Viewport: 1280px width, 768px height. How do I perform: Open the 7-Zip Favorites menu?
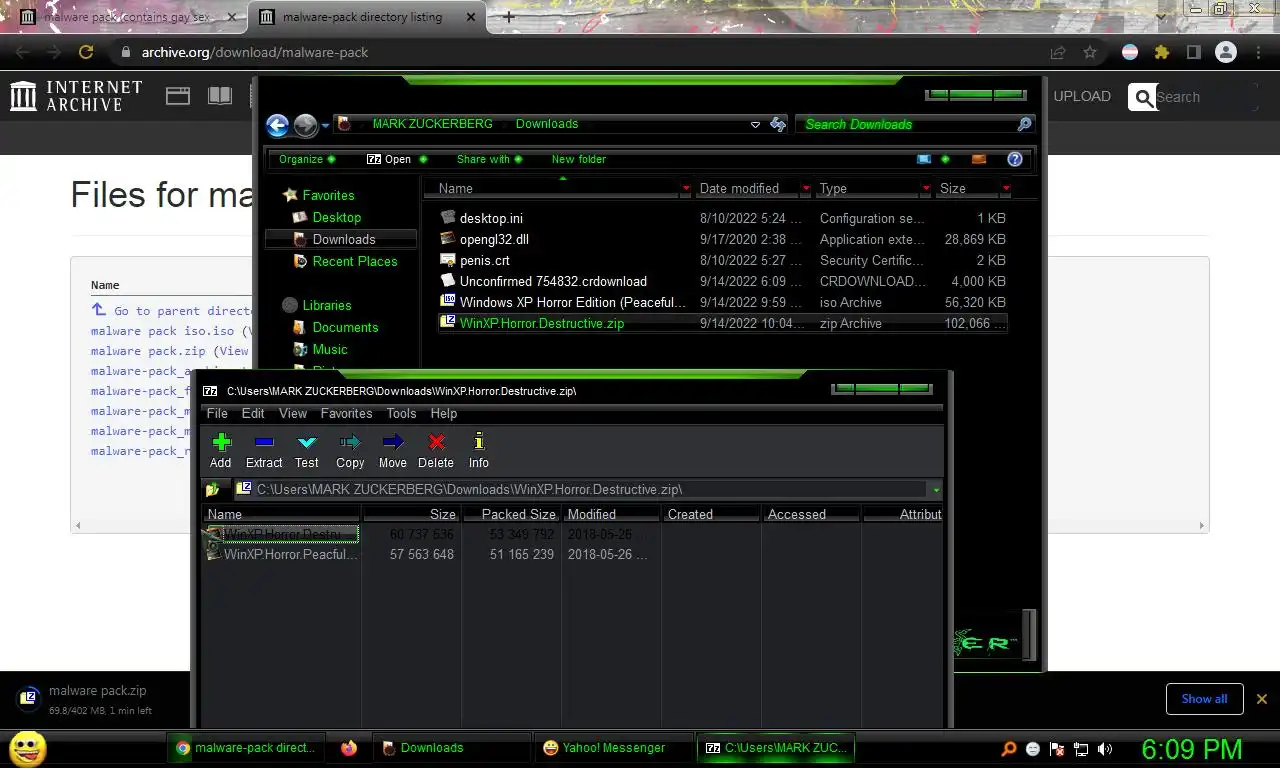[x=346, y=413]
